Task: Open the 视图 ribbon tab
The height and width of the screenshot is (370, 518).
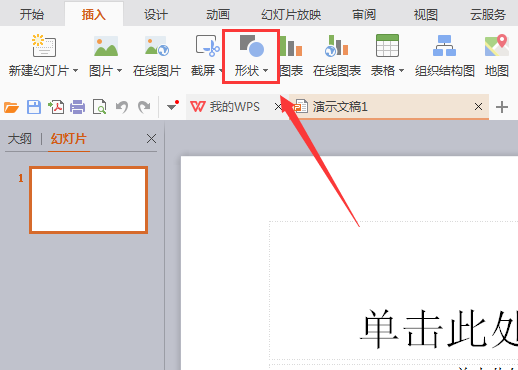Action: [426, 15]
